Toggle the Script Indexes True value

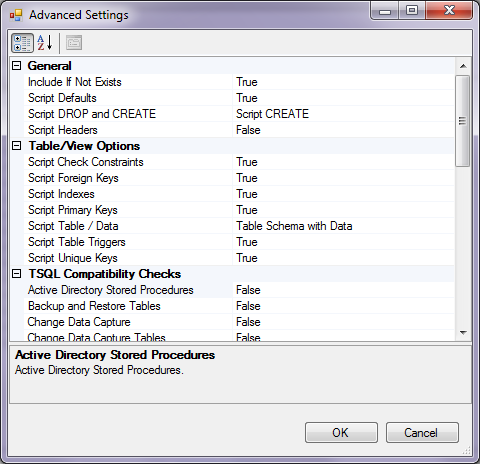(343, 194)
